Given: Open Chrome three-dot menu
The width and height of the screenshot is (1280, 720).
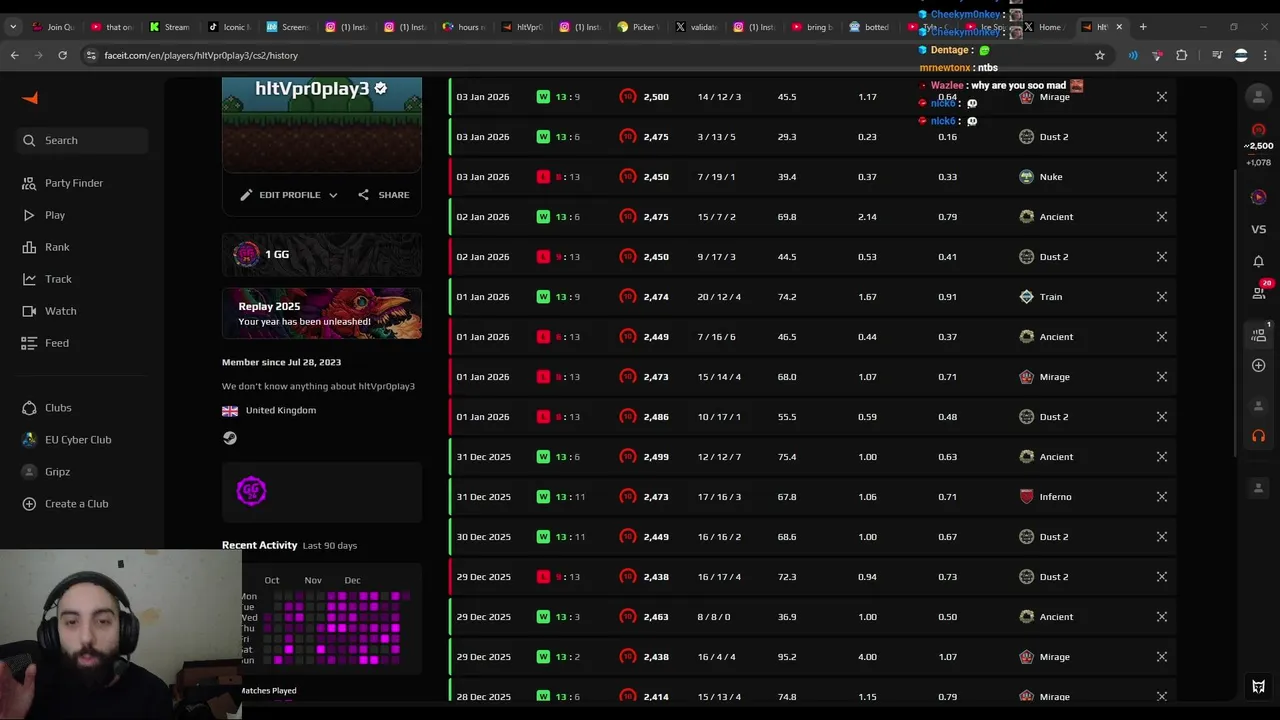Looking at the screenshot, I should click(1266, 55).
